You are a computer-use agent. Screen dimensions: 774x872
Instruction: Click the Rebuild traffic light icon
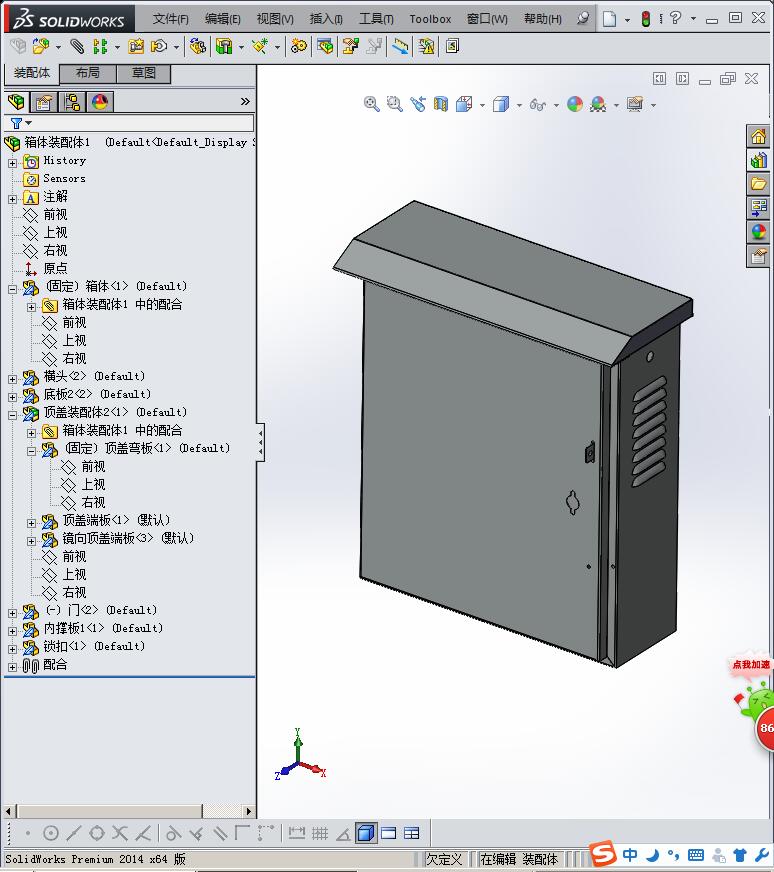pos(646,19)
